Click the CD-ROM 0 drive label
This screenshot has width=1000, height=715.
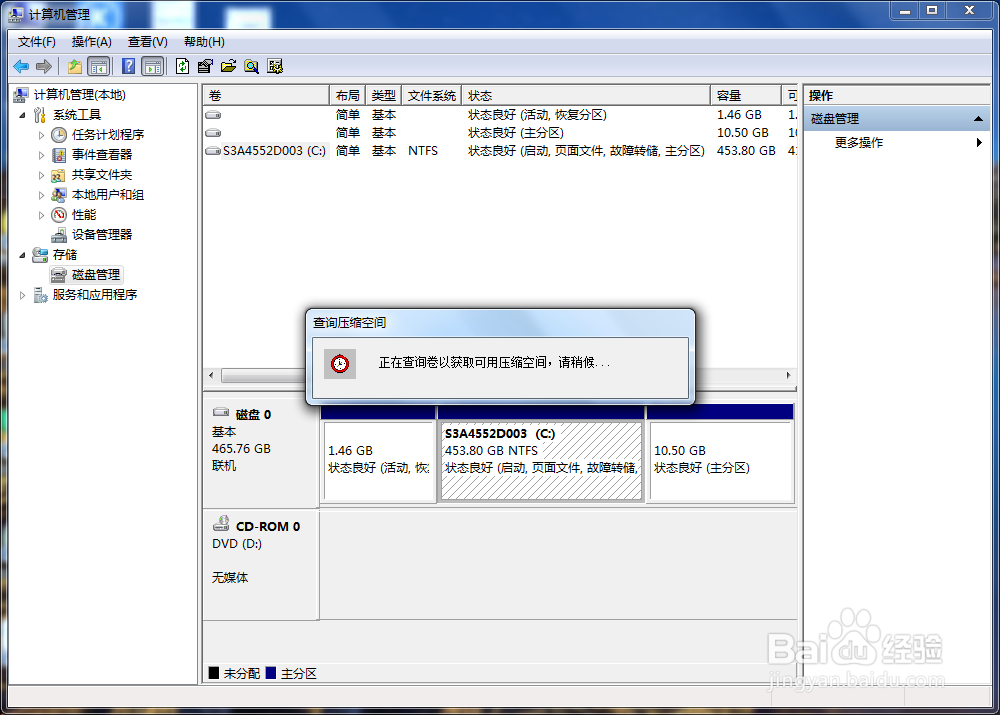(x=268, y=527)
